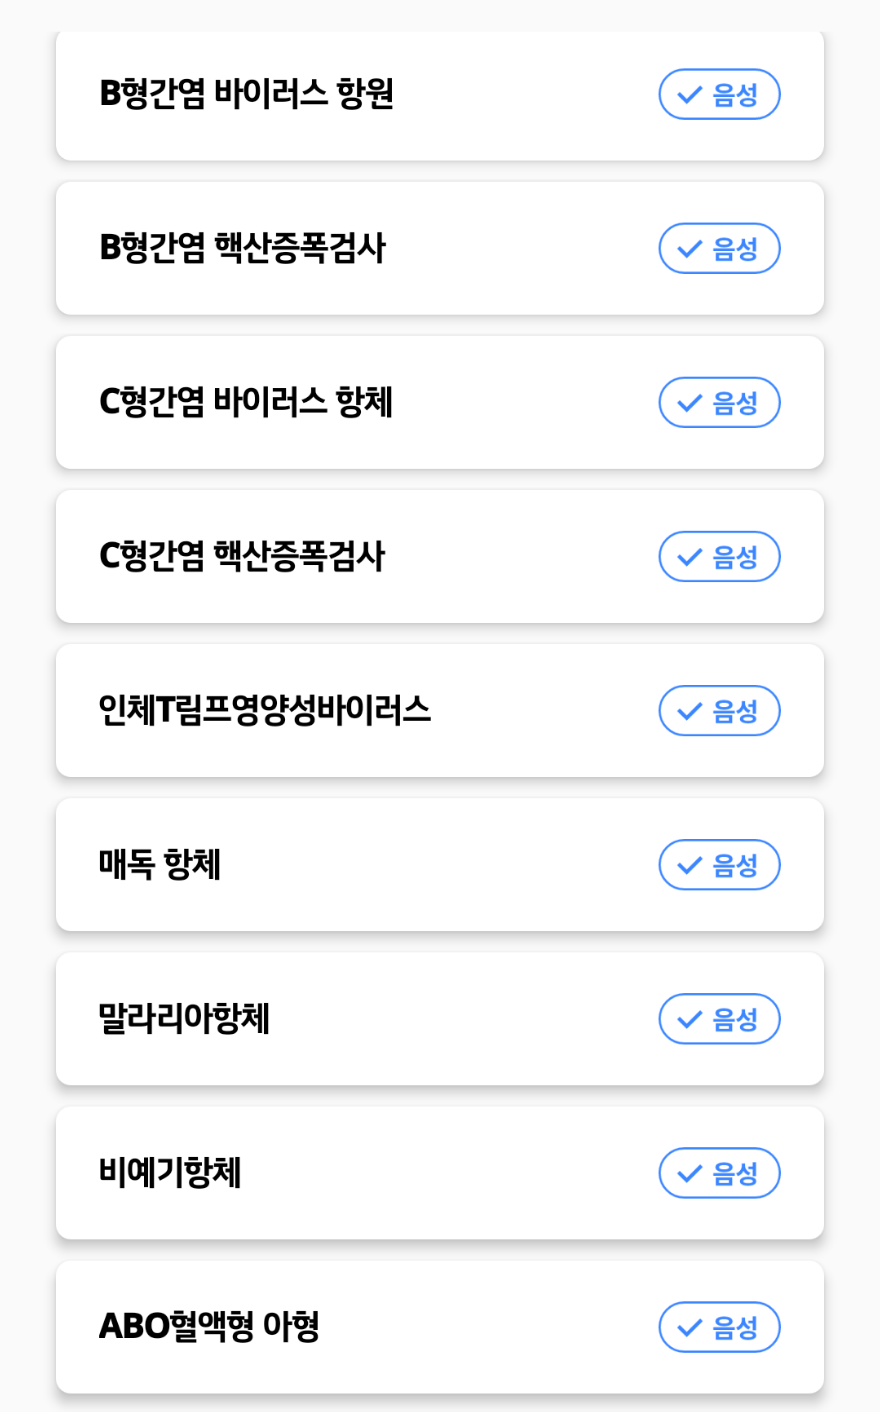The height and width of the screenshot is (1412, 880).
Task: Click checkmark icon for 비예기항체
Action: pos(690,1173)
